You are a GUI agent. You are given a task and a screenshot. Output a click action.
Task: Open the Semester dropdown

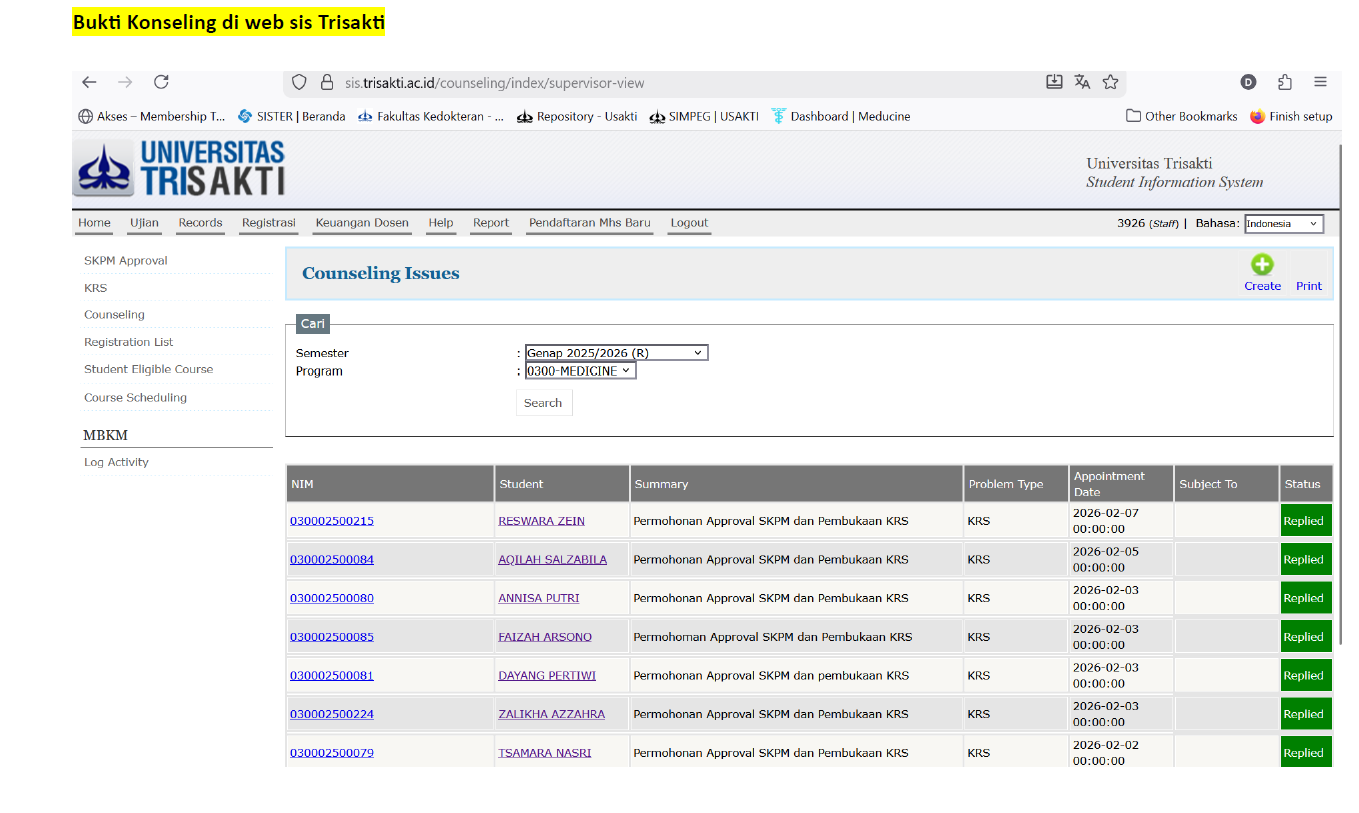click(616, 353)
